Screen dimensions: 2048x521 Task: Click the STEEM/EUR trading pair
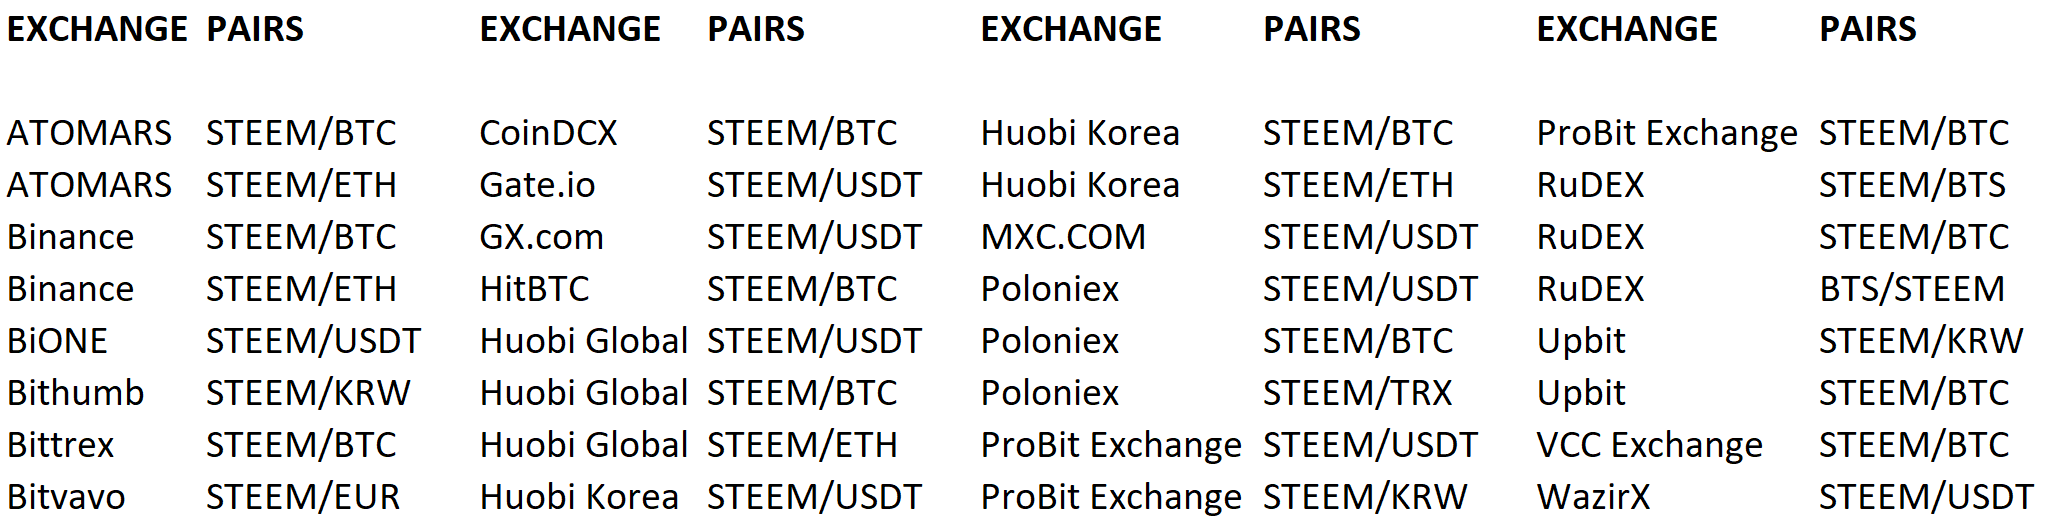303,497
